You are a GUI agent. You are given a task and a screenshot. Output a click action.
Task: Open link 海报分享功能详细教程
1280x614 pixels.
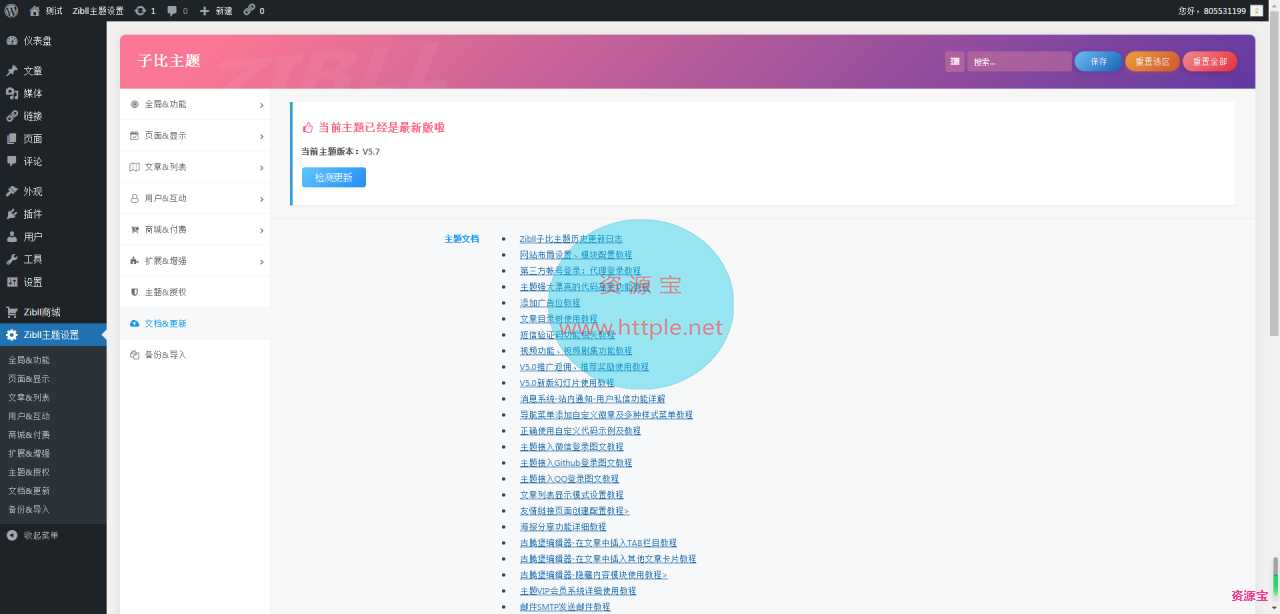coord(563,527)
